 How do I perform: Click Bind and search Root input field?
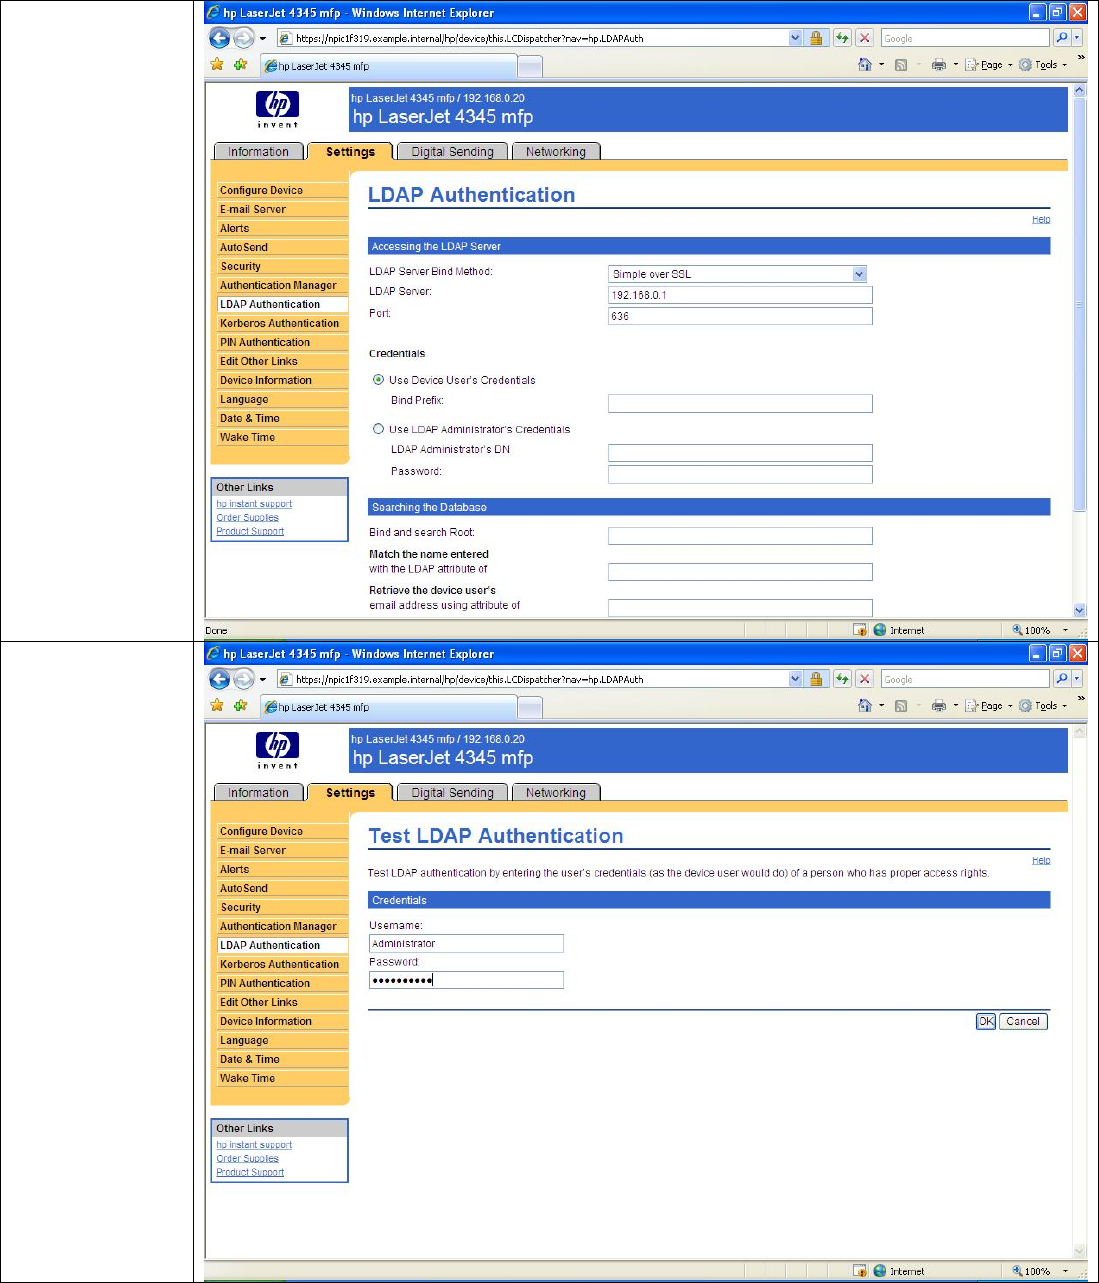tap(740, 536)
